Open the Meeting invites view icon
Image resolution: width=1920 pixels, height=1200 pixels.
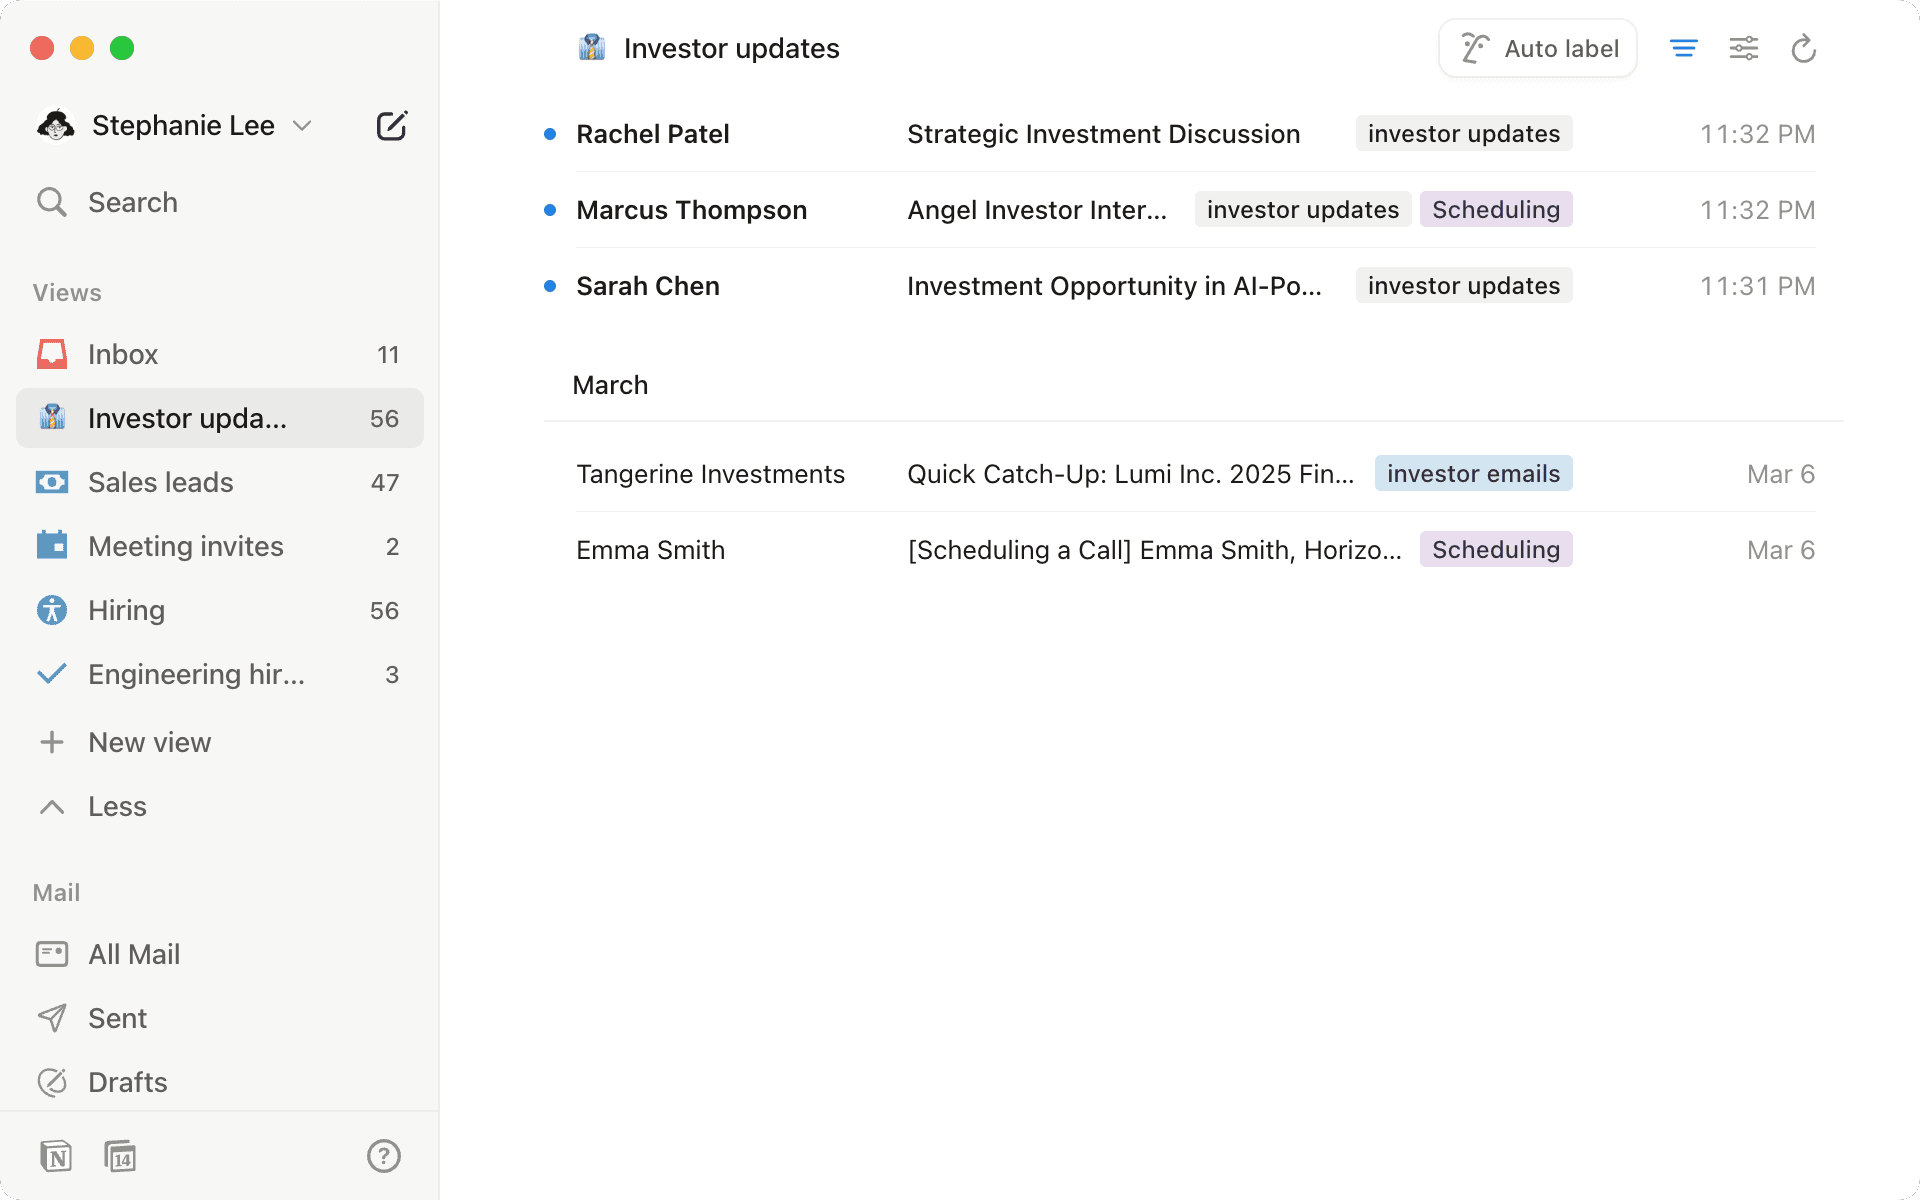point(51,545)
